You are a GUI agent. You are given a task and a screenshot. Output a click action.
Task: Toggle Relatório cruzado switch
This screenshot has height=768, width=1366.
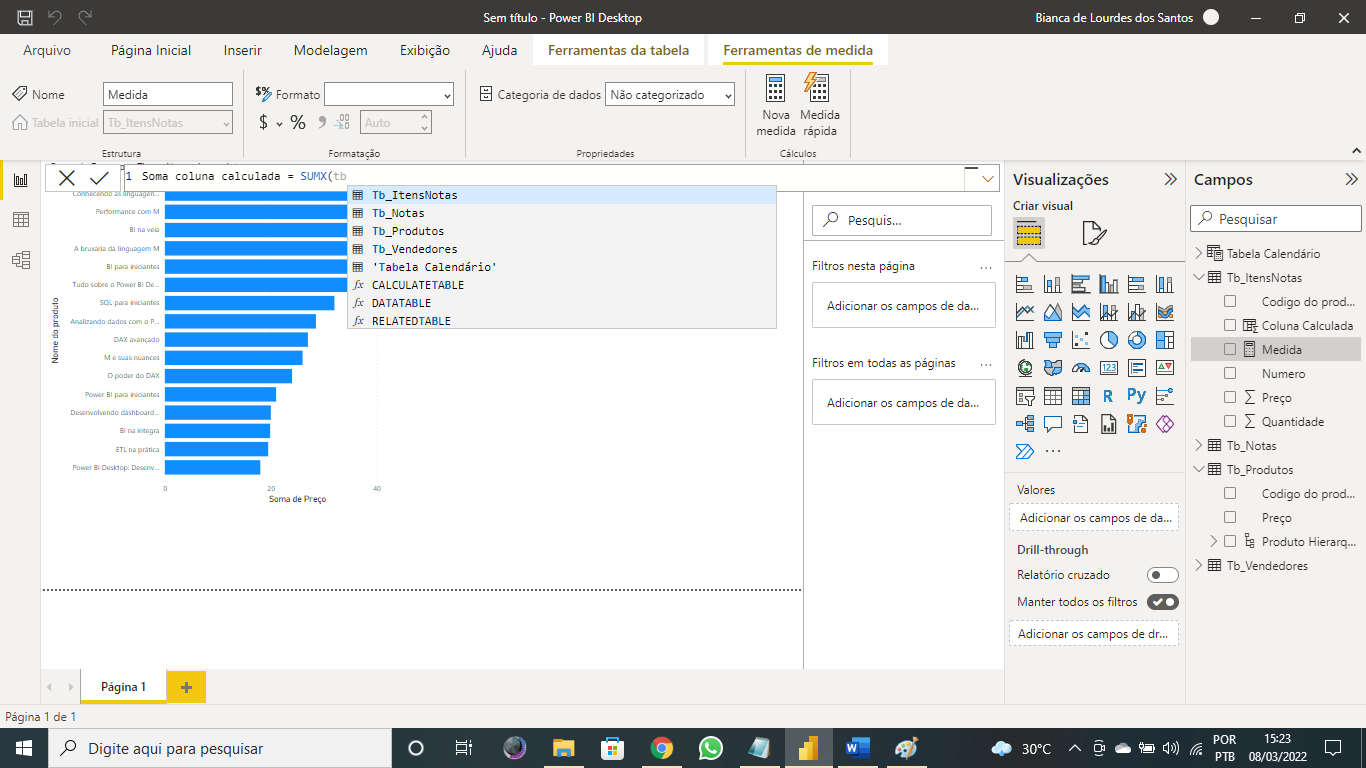[1163, 575]
